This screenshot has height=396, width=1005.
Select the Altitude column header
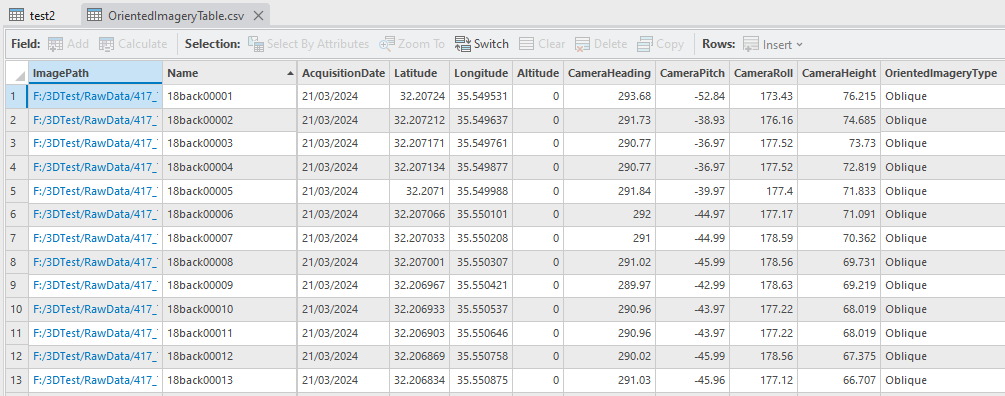tap(538, 73)
